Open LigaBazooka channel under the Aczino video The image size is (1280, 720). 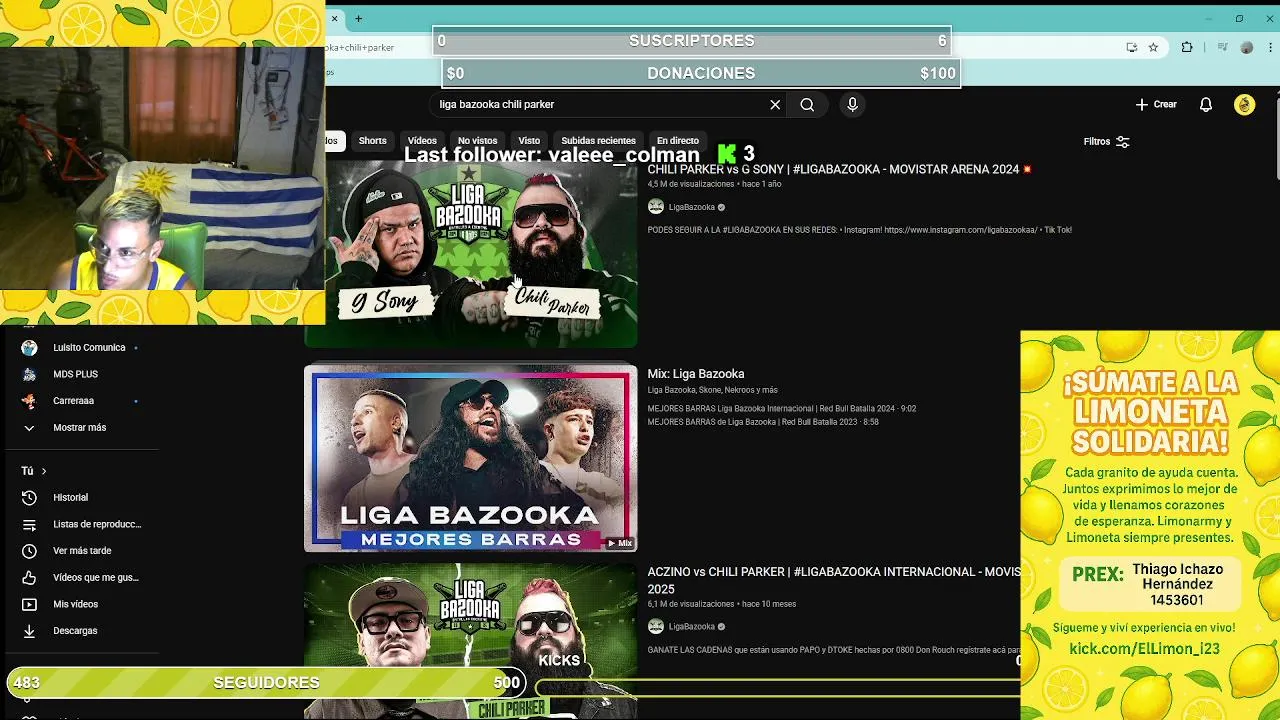click(691, 627)
